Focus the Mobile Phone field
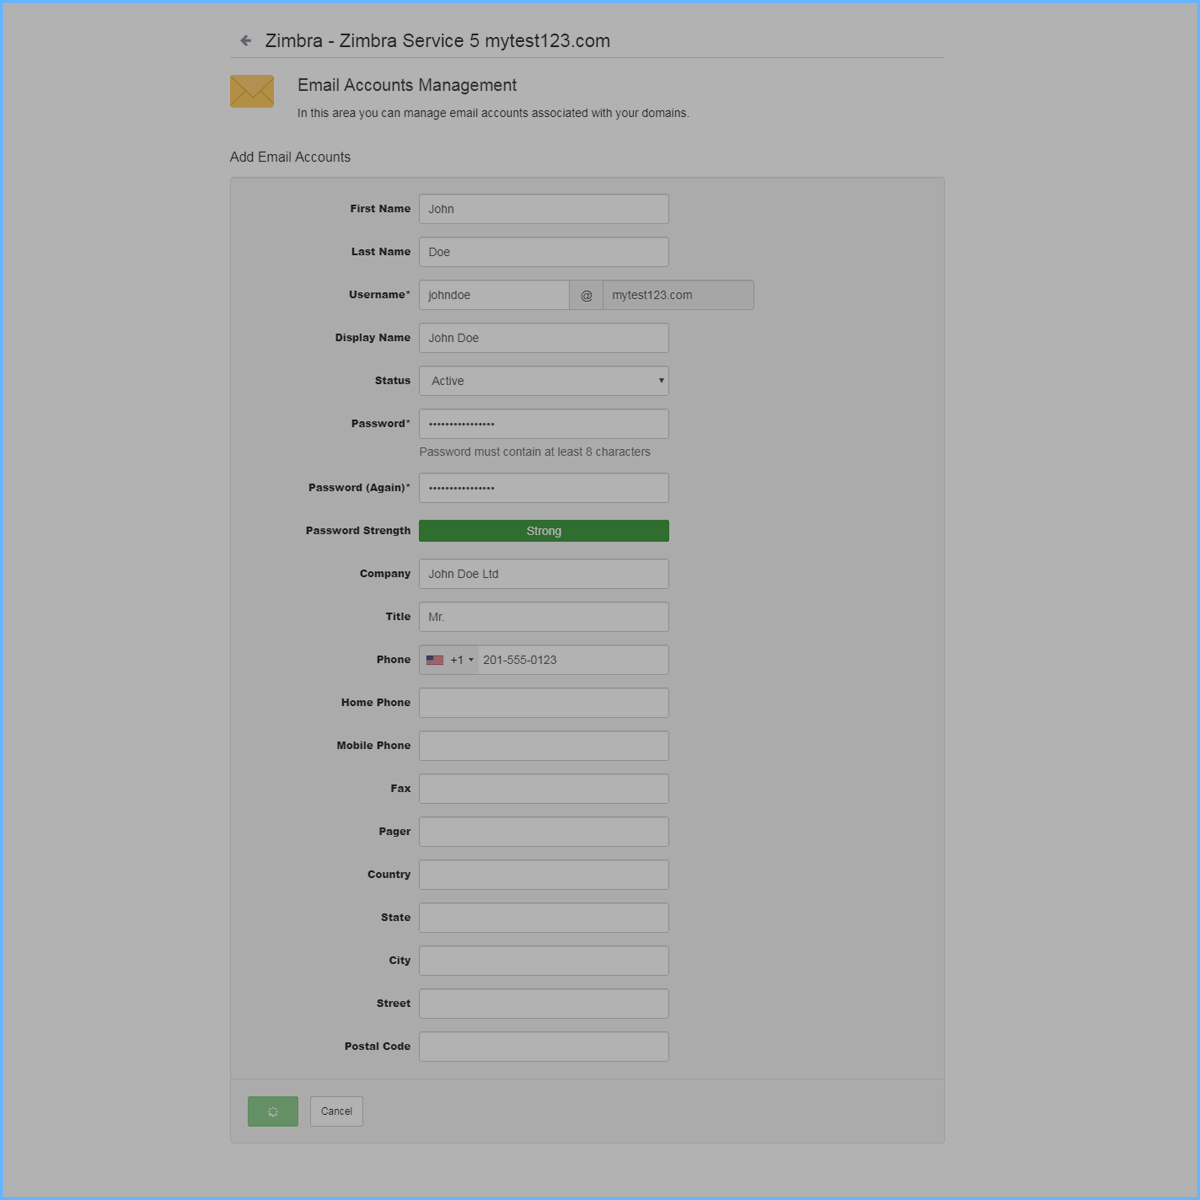 point(544,746)
